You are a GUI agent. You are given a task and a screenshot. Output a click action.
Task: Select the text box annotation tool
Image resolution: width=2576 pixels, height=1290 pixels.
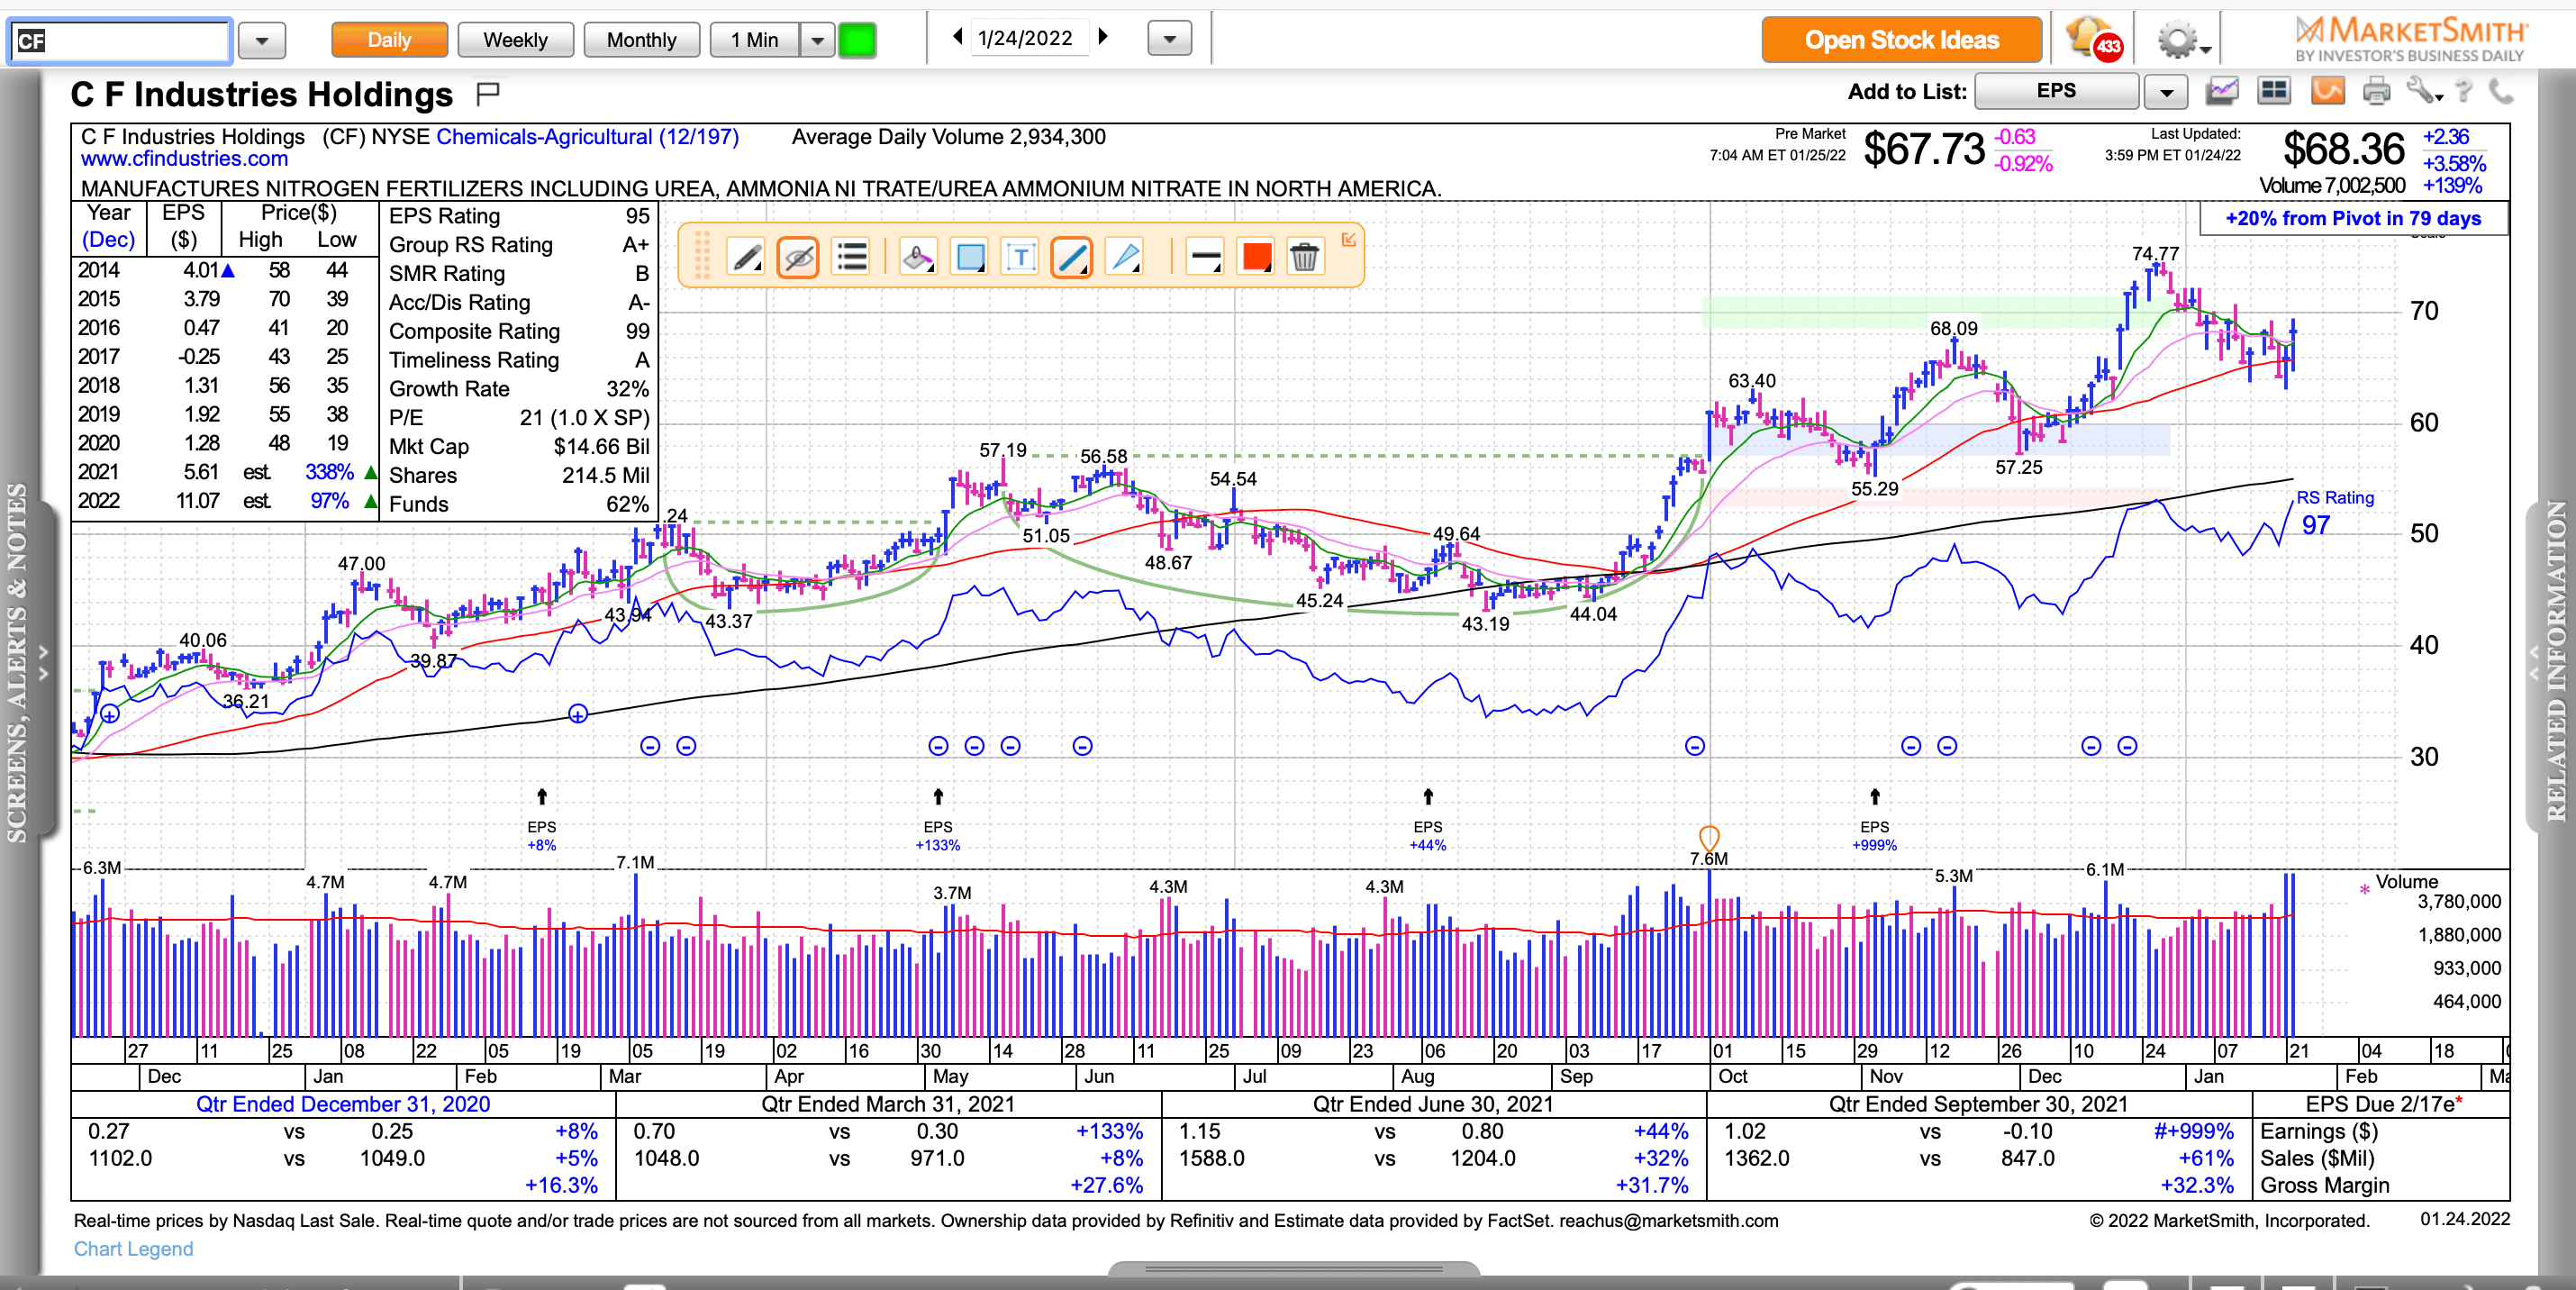point(1020,258)
